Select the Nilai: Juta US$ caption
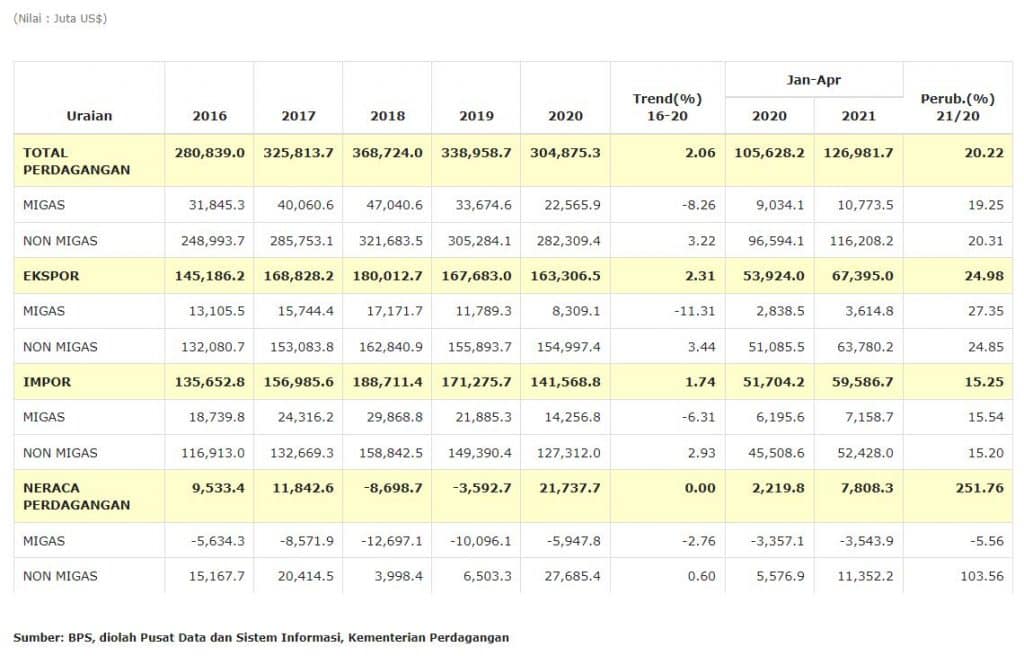Screen dimensions: 1024x656 coord(60,19)
